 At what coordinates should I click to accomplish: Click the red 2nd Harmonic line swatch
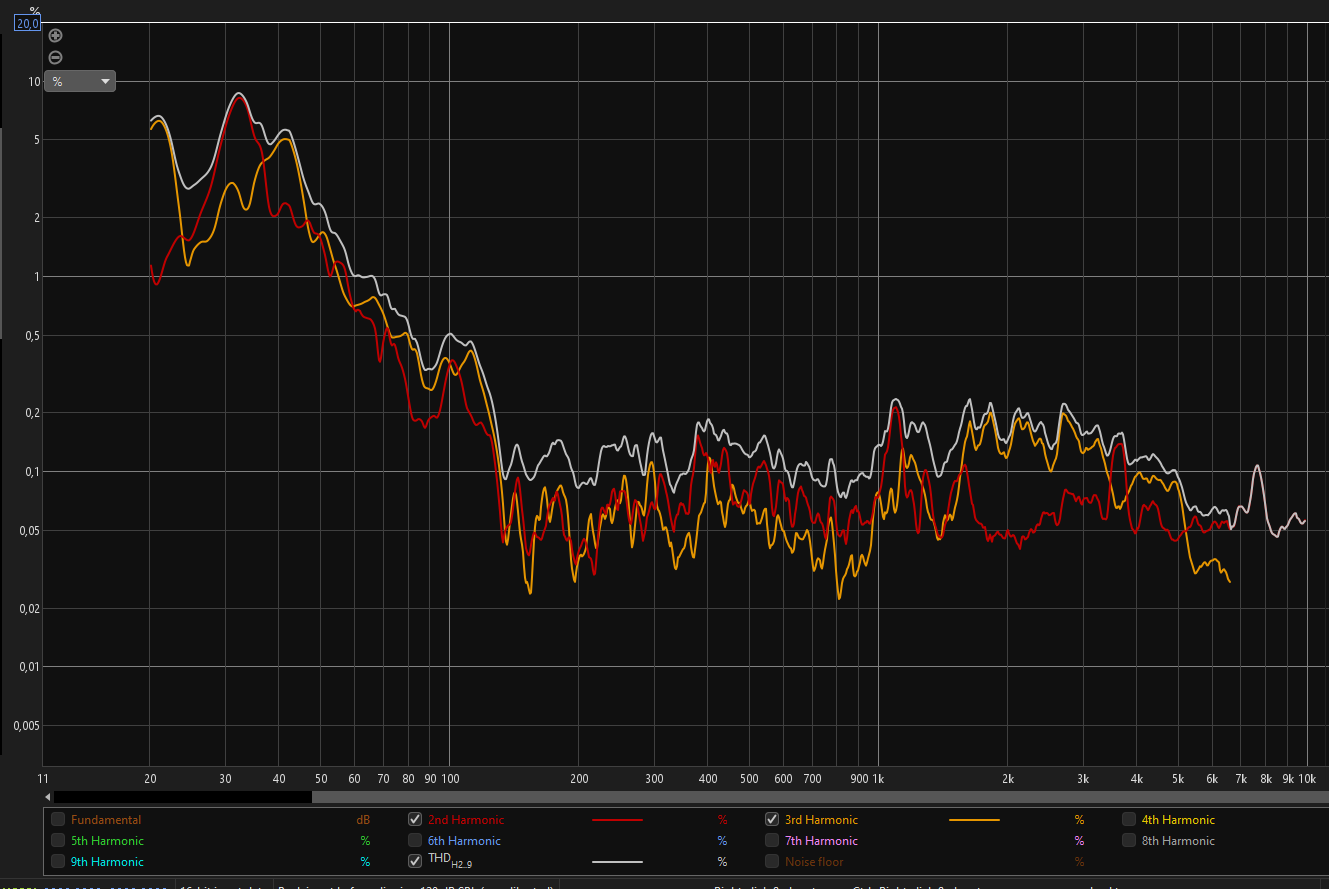617,820
